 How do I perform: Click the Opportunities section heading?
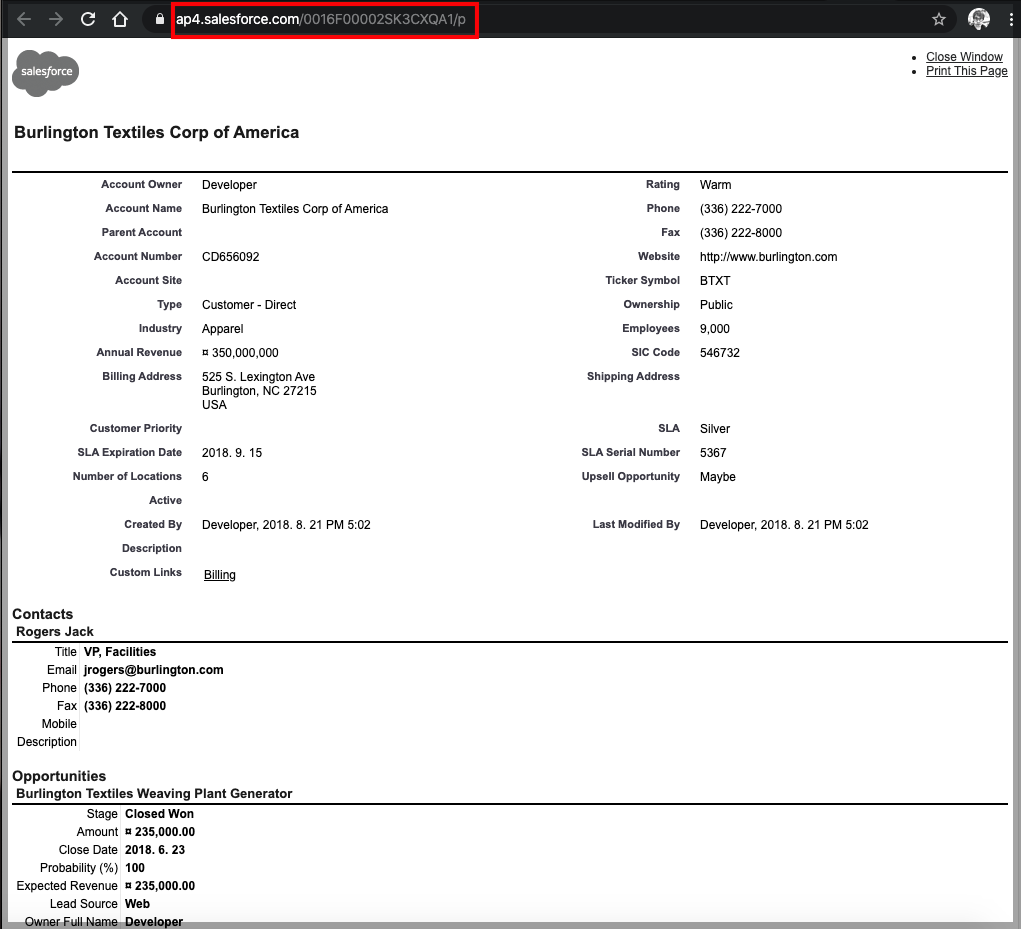[x=59, y=776]
